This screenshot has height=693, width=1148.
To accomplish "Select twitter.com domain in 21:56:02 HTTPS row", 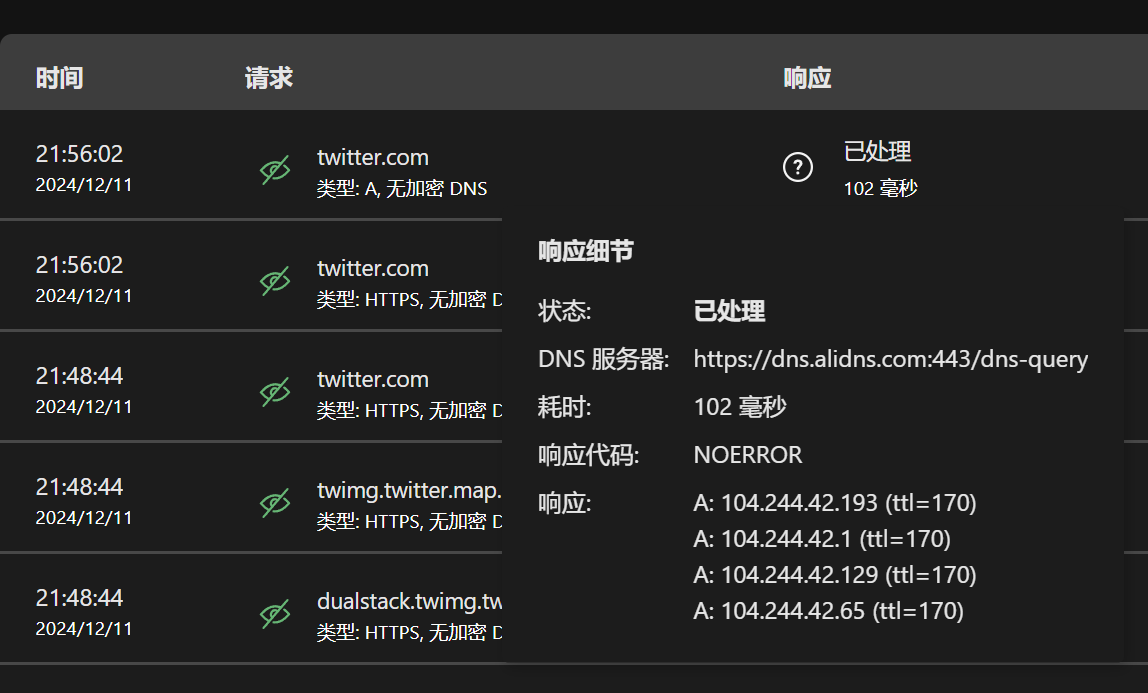I will coord(373,269).
